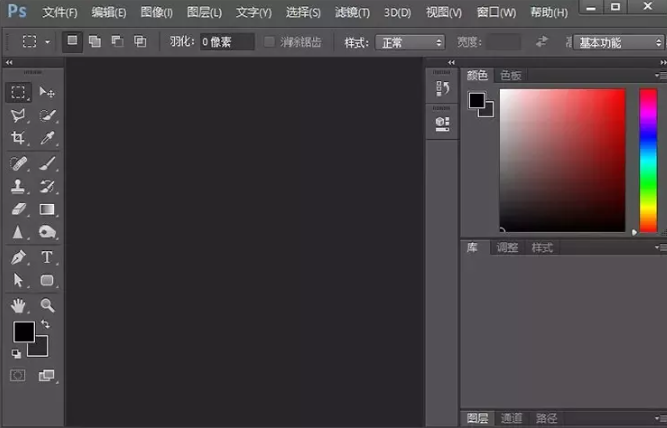667x428 pixels.
Task: Select the Rectangular Marquee tool
Action: click(18, 92)
